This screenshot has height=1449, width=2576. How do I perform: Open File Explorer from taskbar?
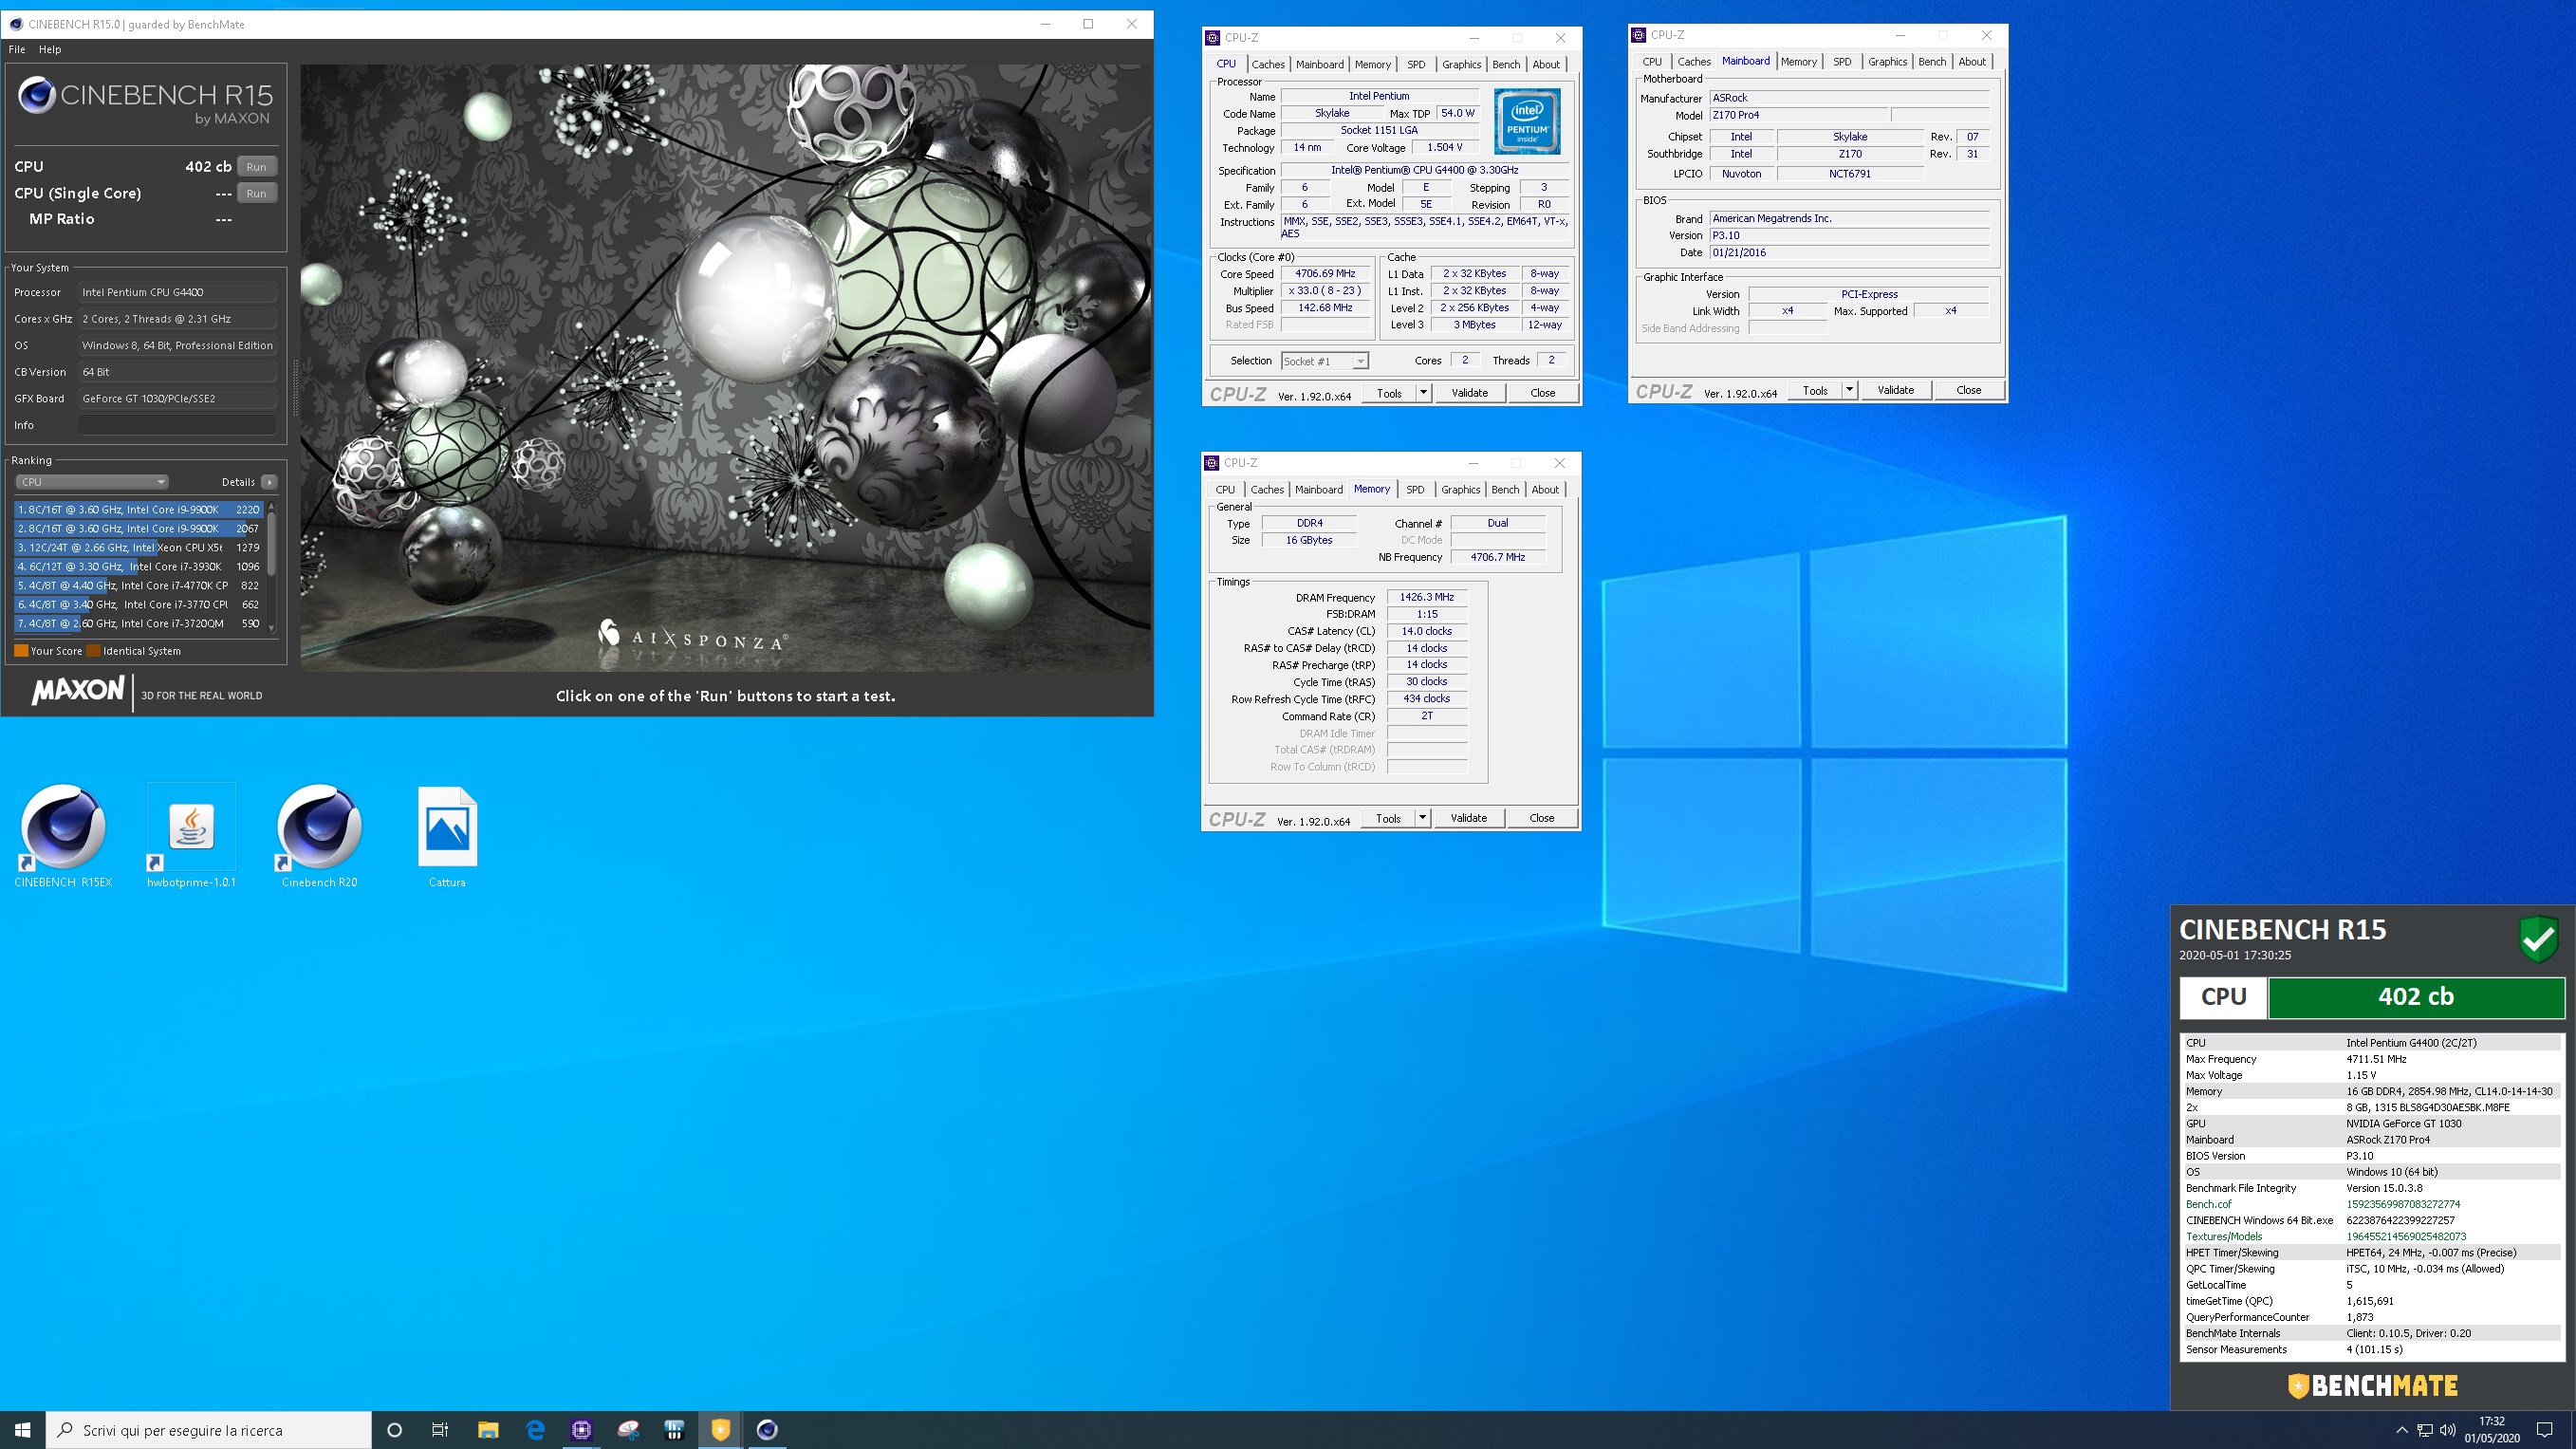coord(487,1430)
